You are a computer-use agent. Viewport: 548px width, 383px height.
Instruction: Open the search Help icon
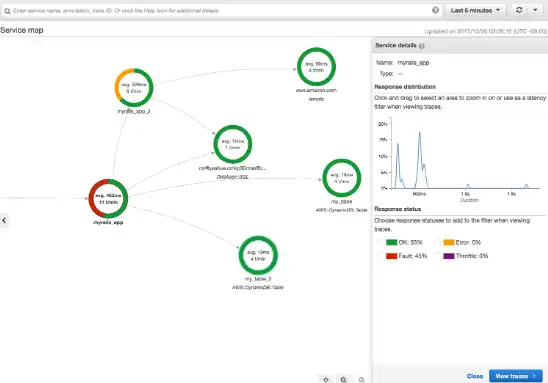pyautogui.click(x=435, y=10)
